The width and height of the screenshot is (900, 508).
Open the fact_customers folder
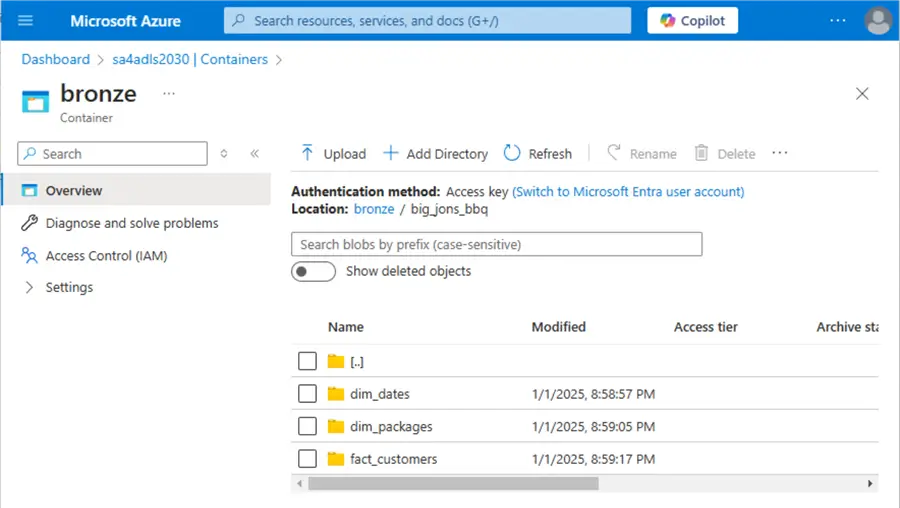394,459
